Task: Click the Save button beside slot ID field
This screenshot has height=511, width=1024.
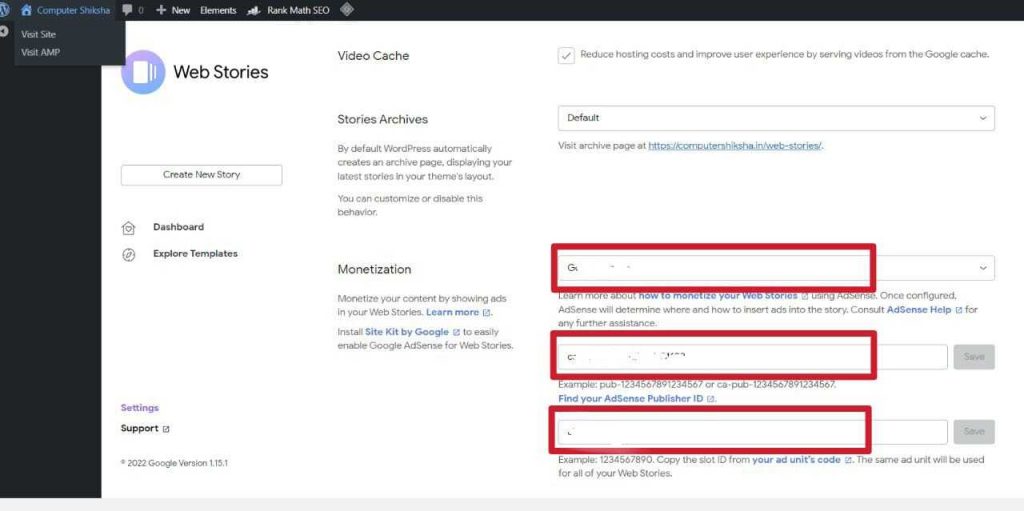Action: point(974,432)
